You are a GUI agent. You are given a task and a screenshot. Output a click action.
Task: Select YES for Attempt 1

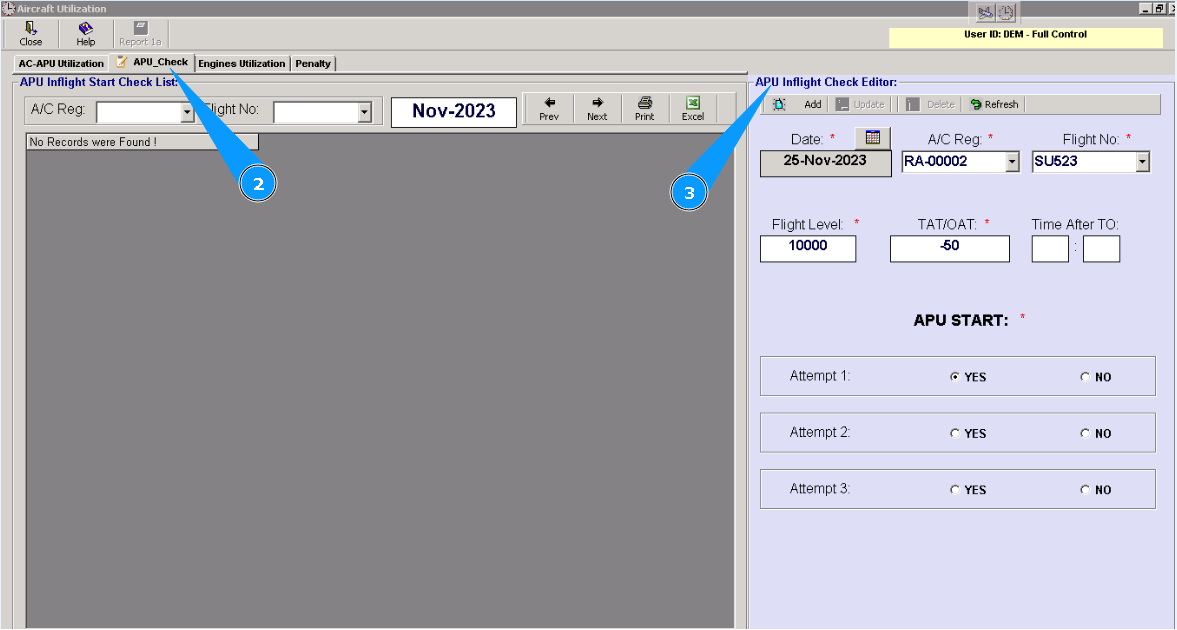pos(955,377)
